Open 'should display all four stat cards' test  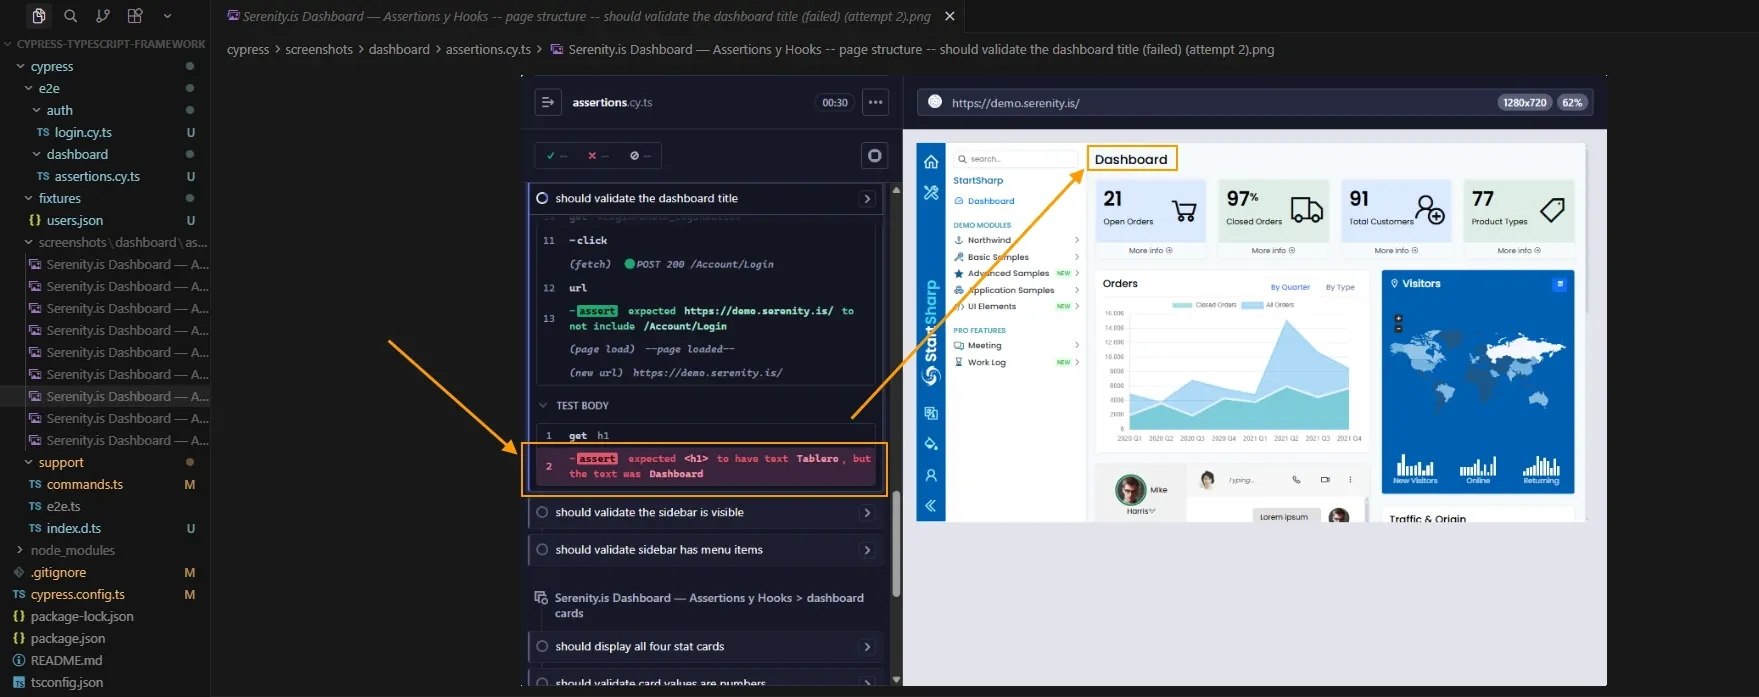(706, 647)
